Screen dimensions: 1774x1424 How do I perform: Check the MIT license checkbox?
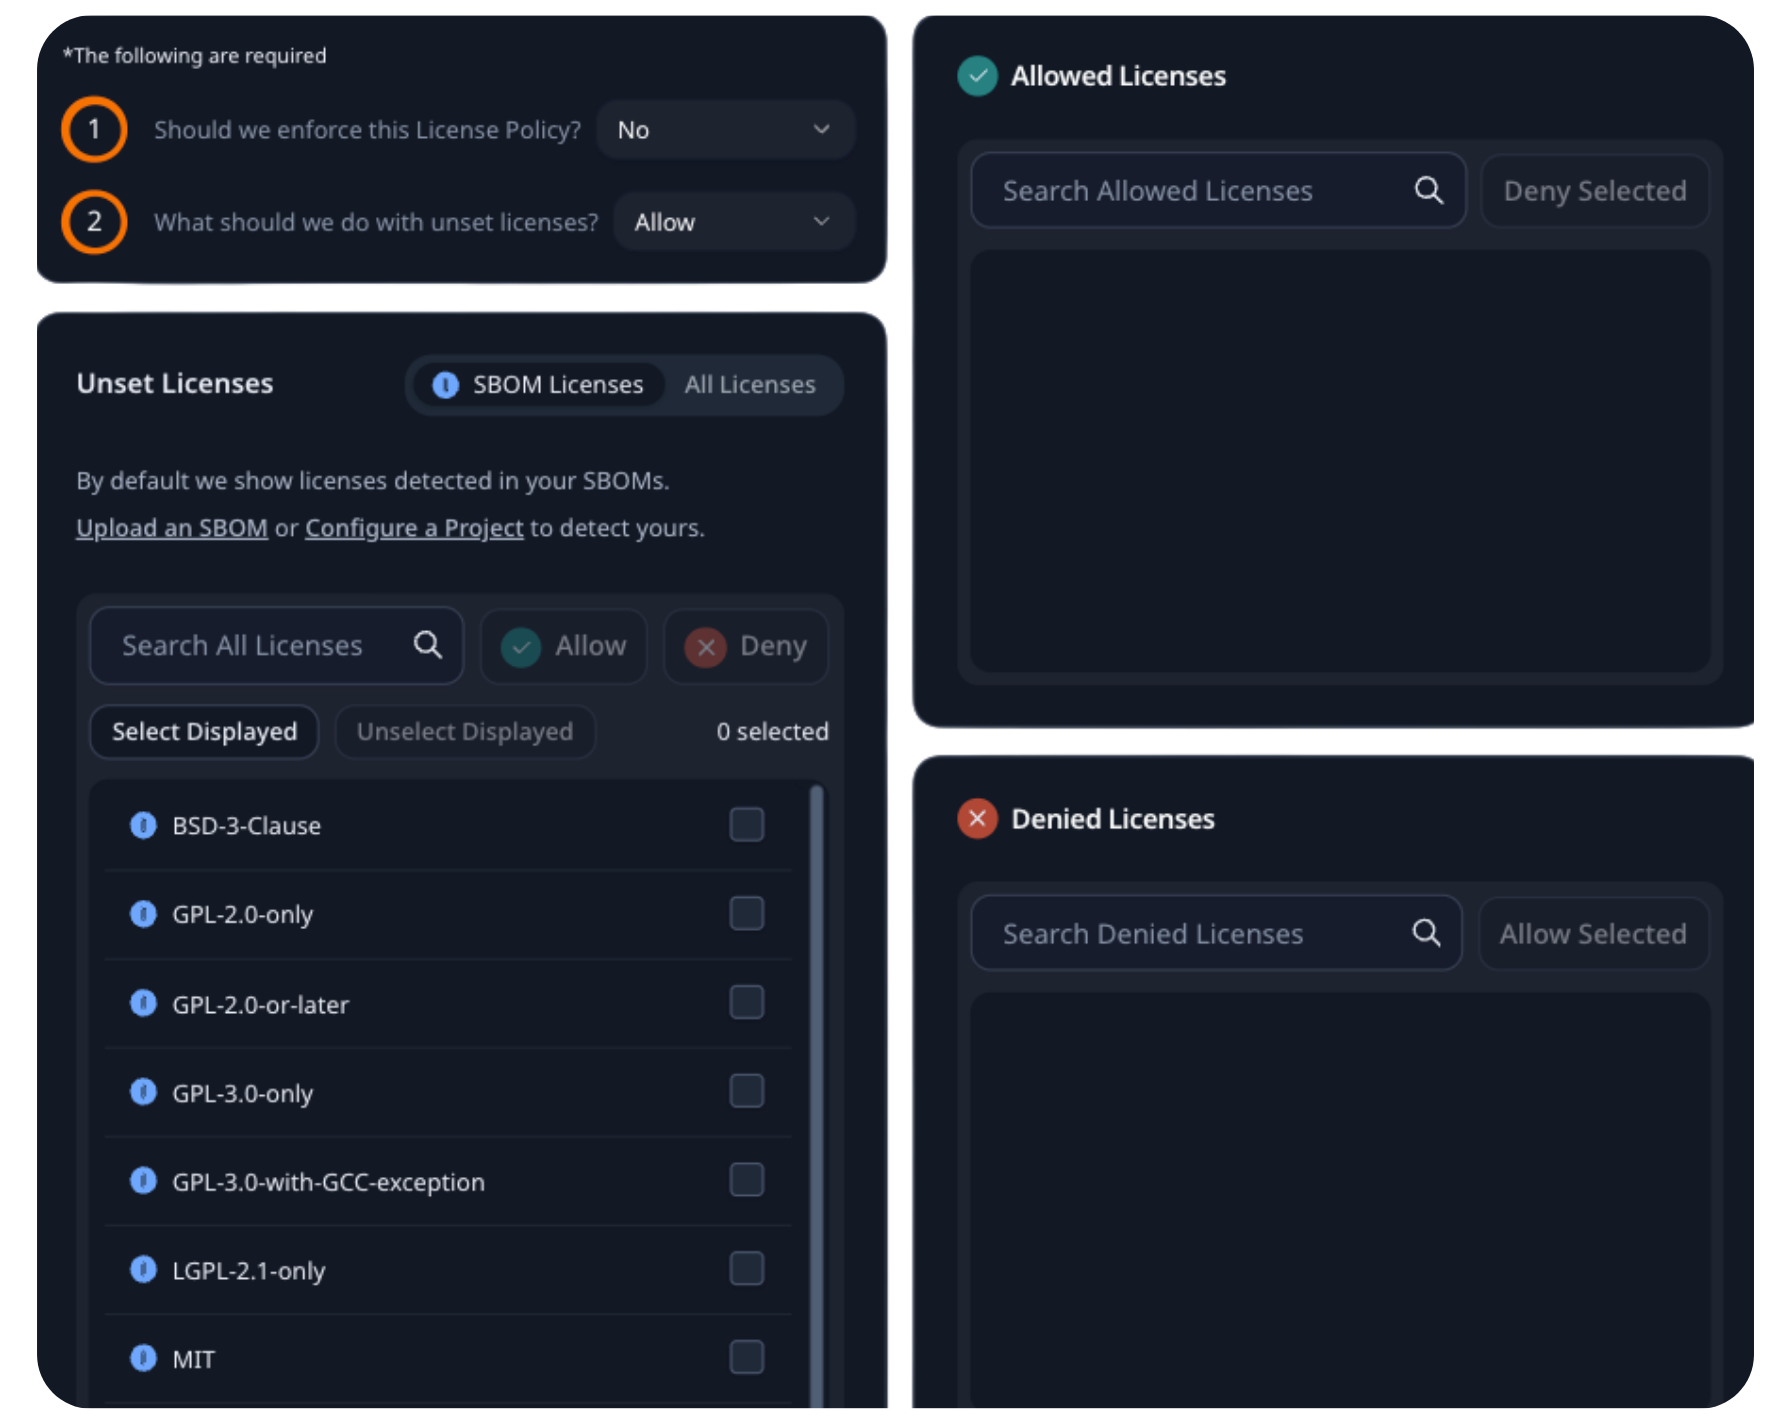point(745,1357)
